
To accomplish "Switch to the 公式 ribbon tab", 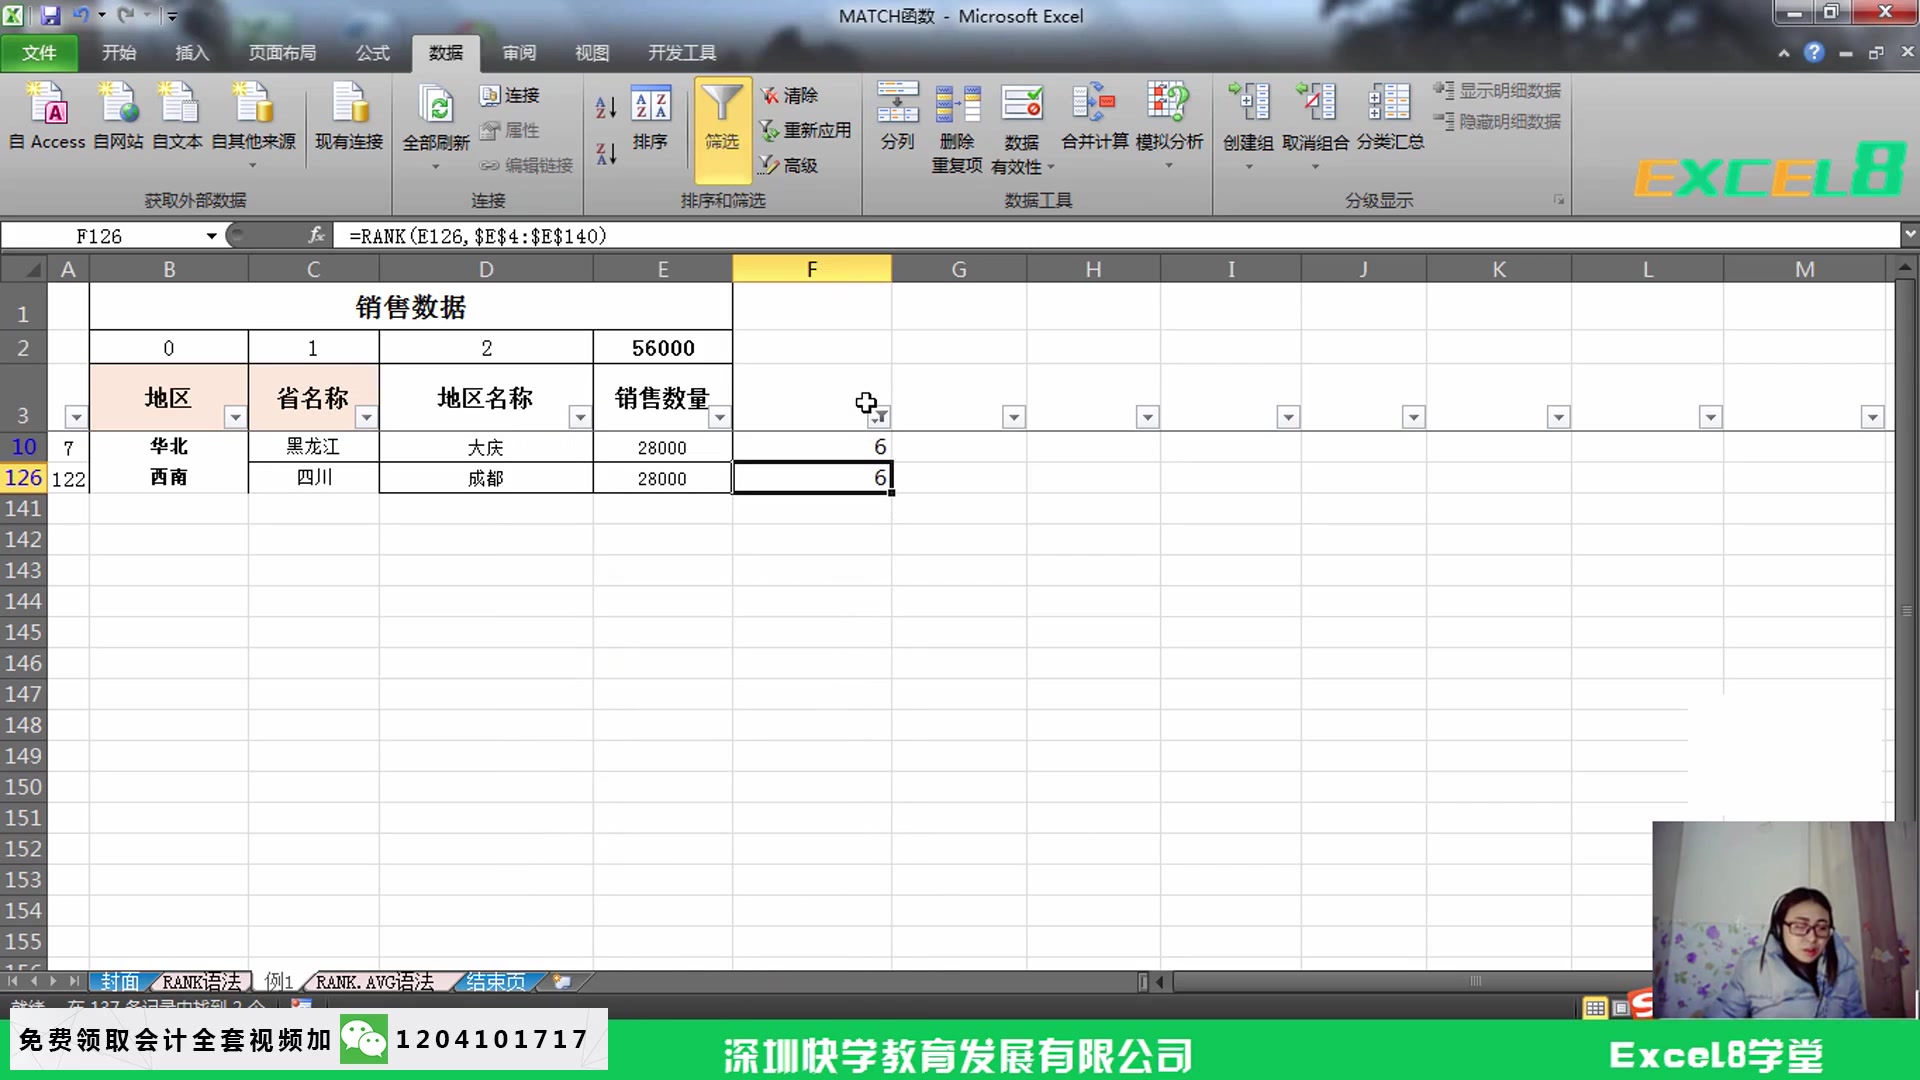I will pyautogui.click(x=372, y=53).
